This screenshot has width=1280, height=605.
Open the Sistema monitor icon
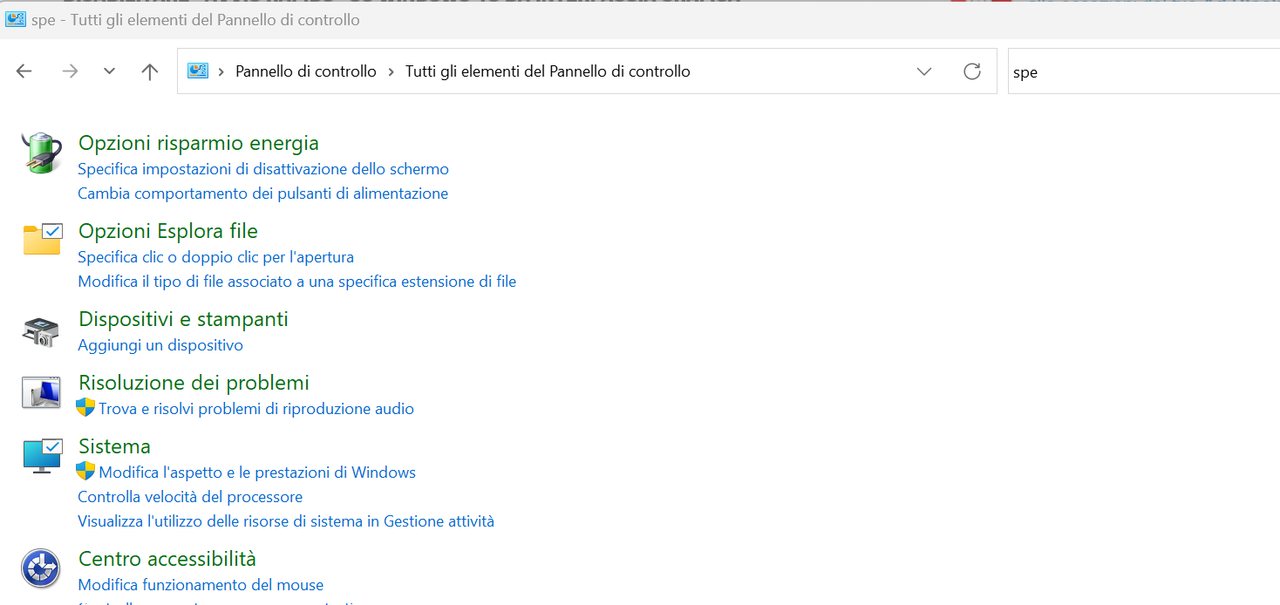[42, 455]
